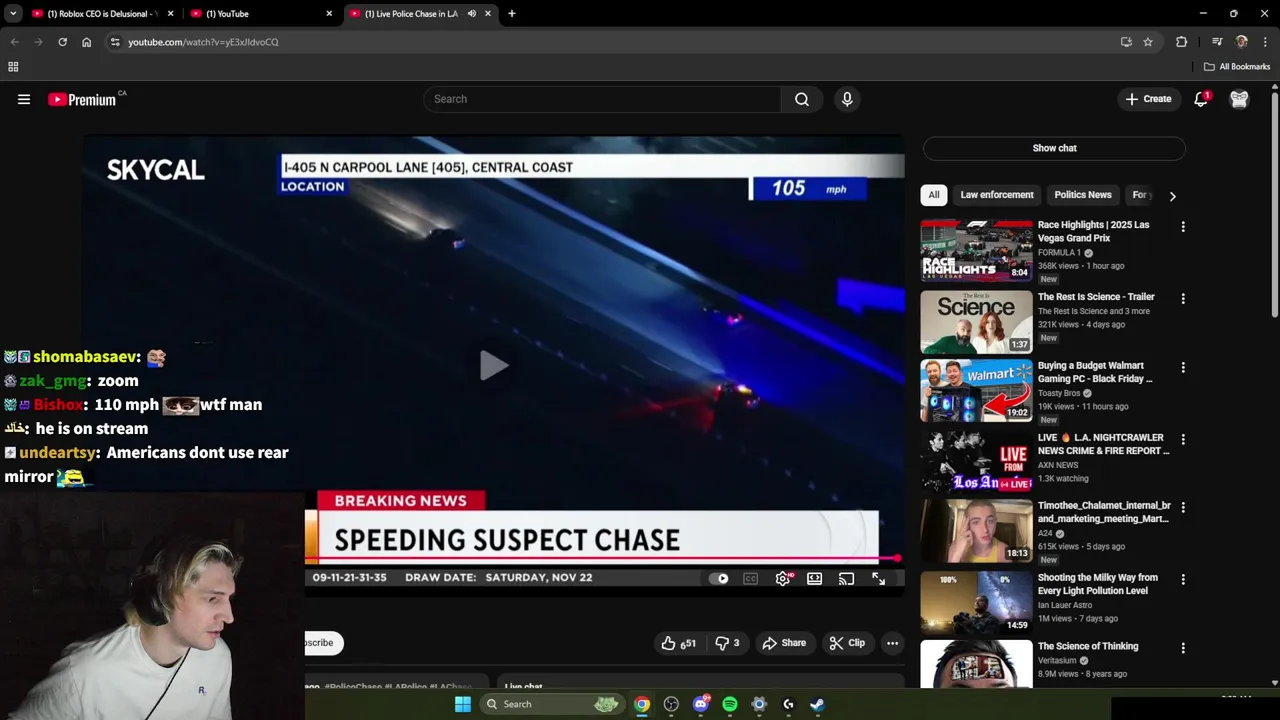Select the Law enforcement chip

pos(997,195)
